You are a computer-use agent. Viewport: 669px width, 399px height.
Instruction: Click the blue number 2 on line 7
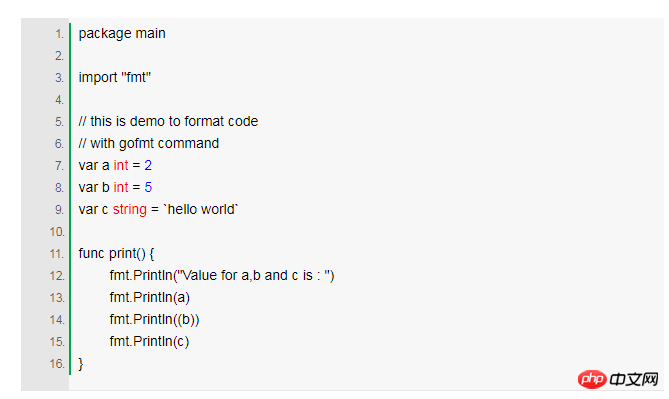148,166
